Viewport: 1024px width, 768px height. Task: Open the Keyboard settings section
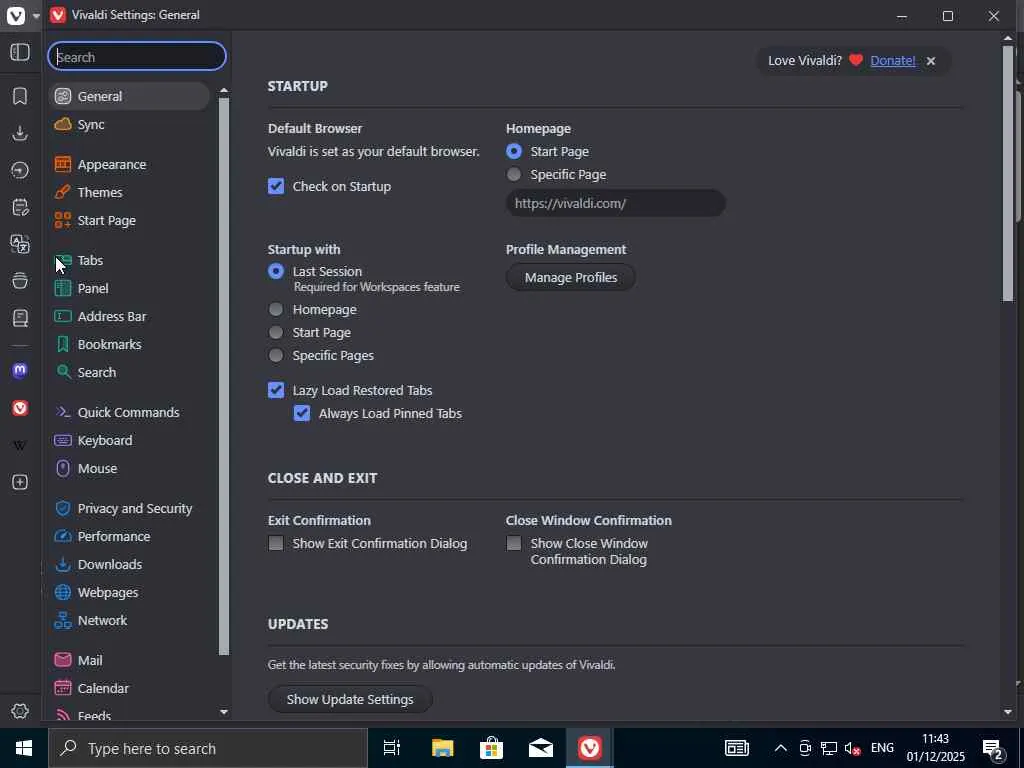click(129, 440)
